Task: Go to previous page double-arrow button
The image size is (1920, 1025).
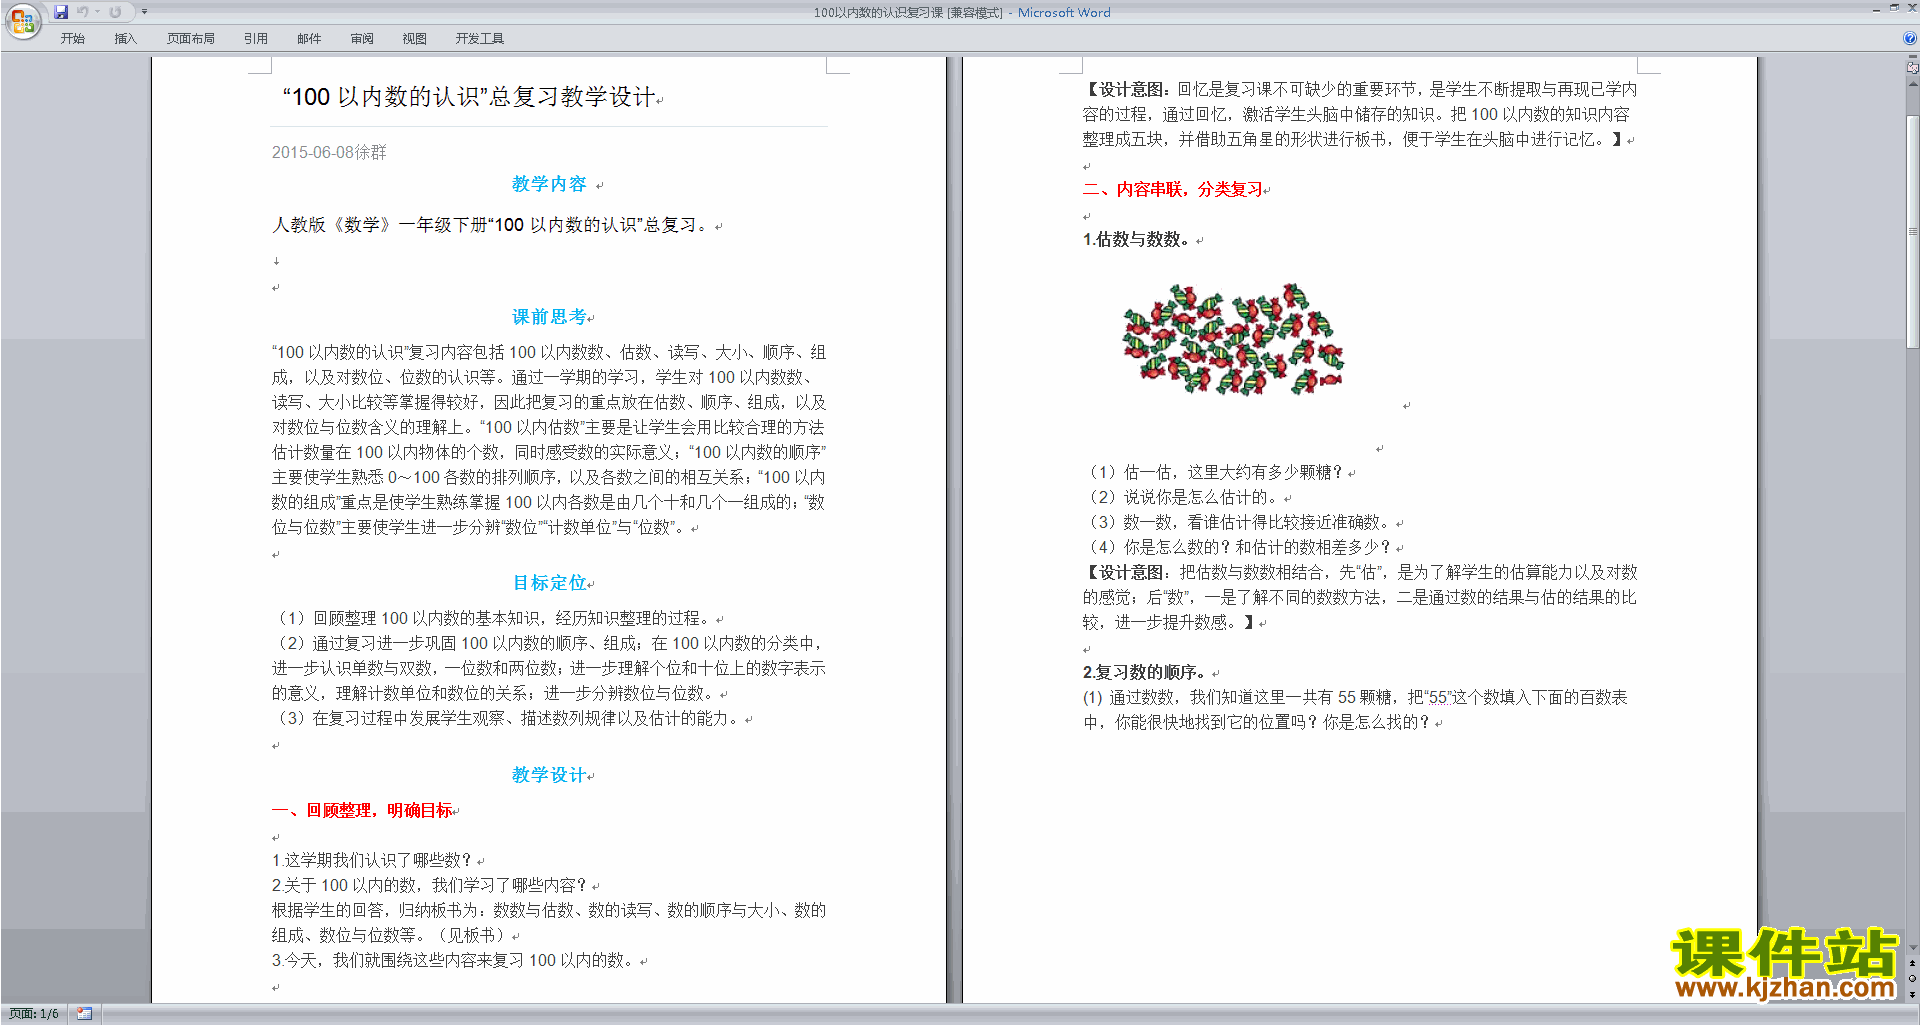Action: pyautogui.click(x=1912, y=963)
